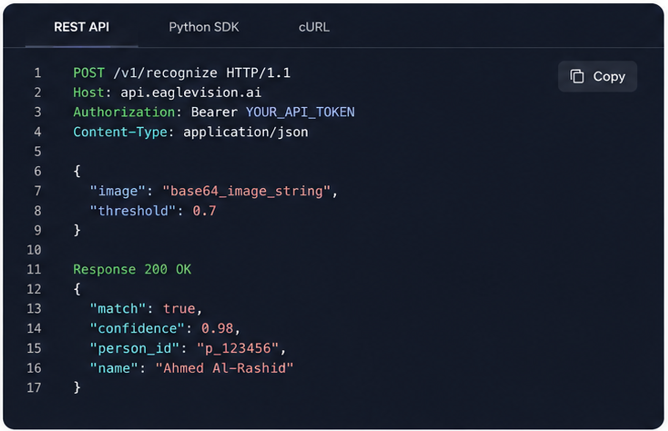The height and width of the screenshot is (431, 668).
Task: Click the 0.98 confidence value
Action: 217,328
